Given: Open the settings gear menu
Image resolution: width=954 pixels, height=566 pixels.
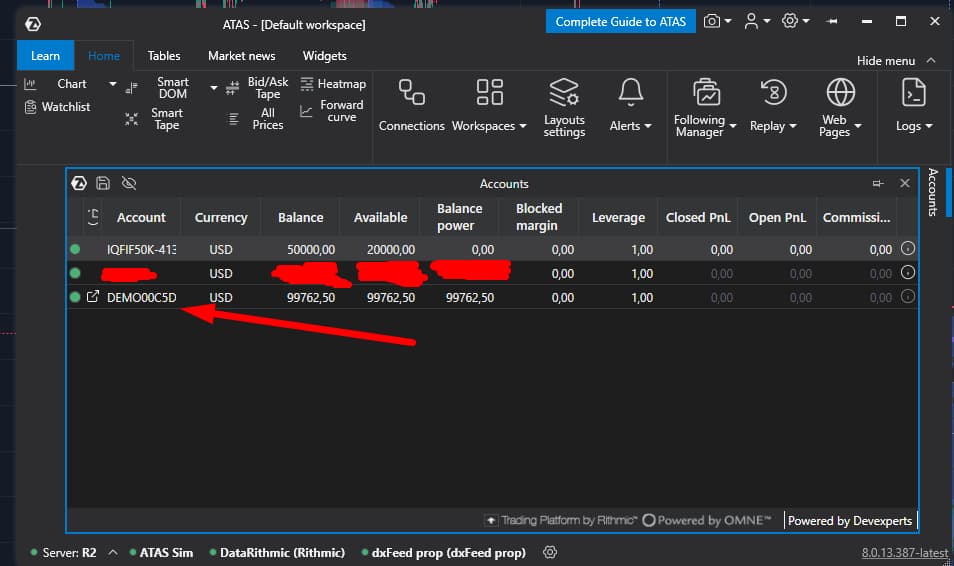Looking at the screenshot, I should [x=795, y=21].
